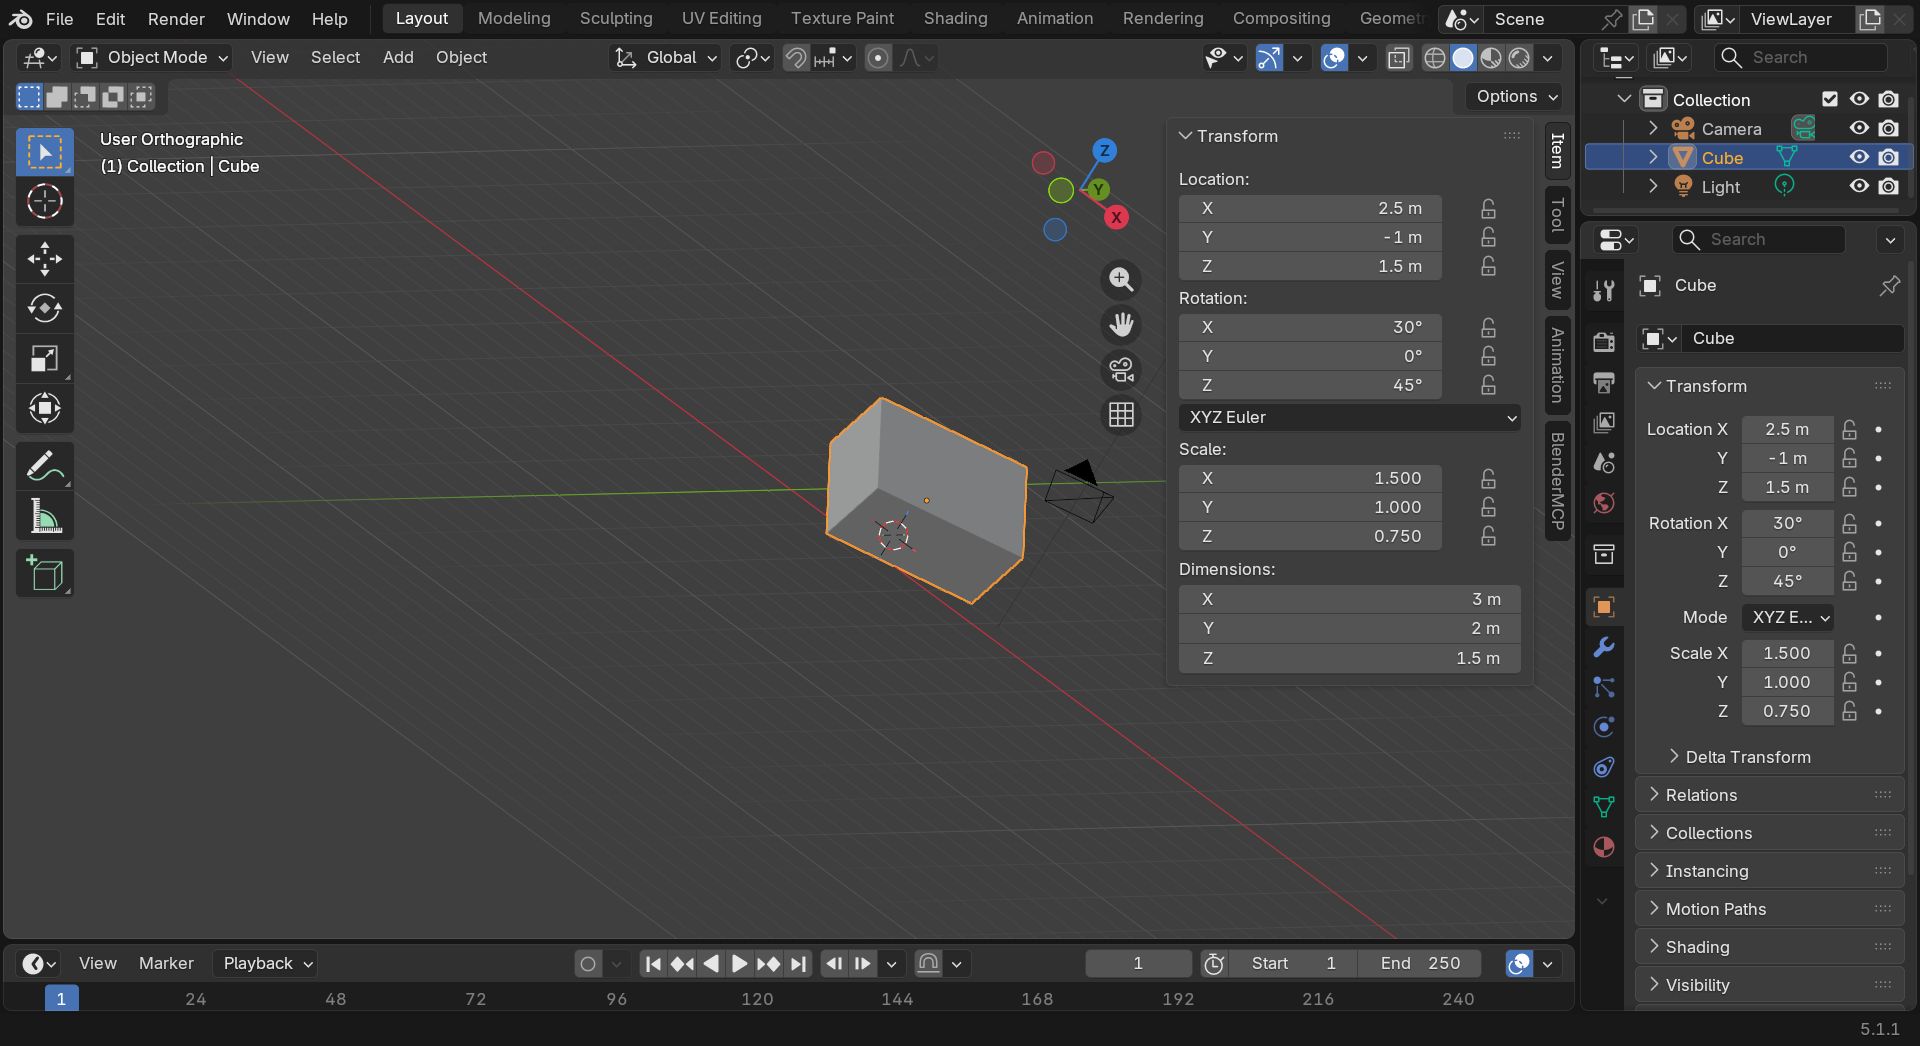Open the Object Data mesh properties tab
The height and width of the screenshot is (1046, 1920).
click(x=1604, y=807)
